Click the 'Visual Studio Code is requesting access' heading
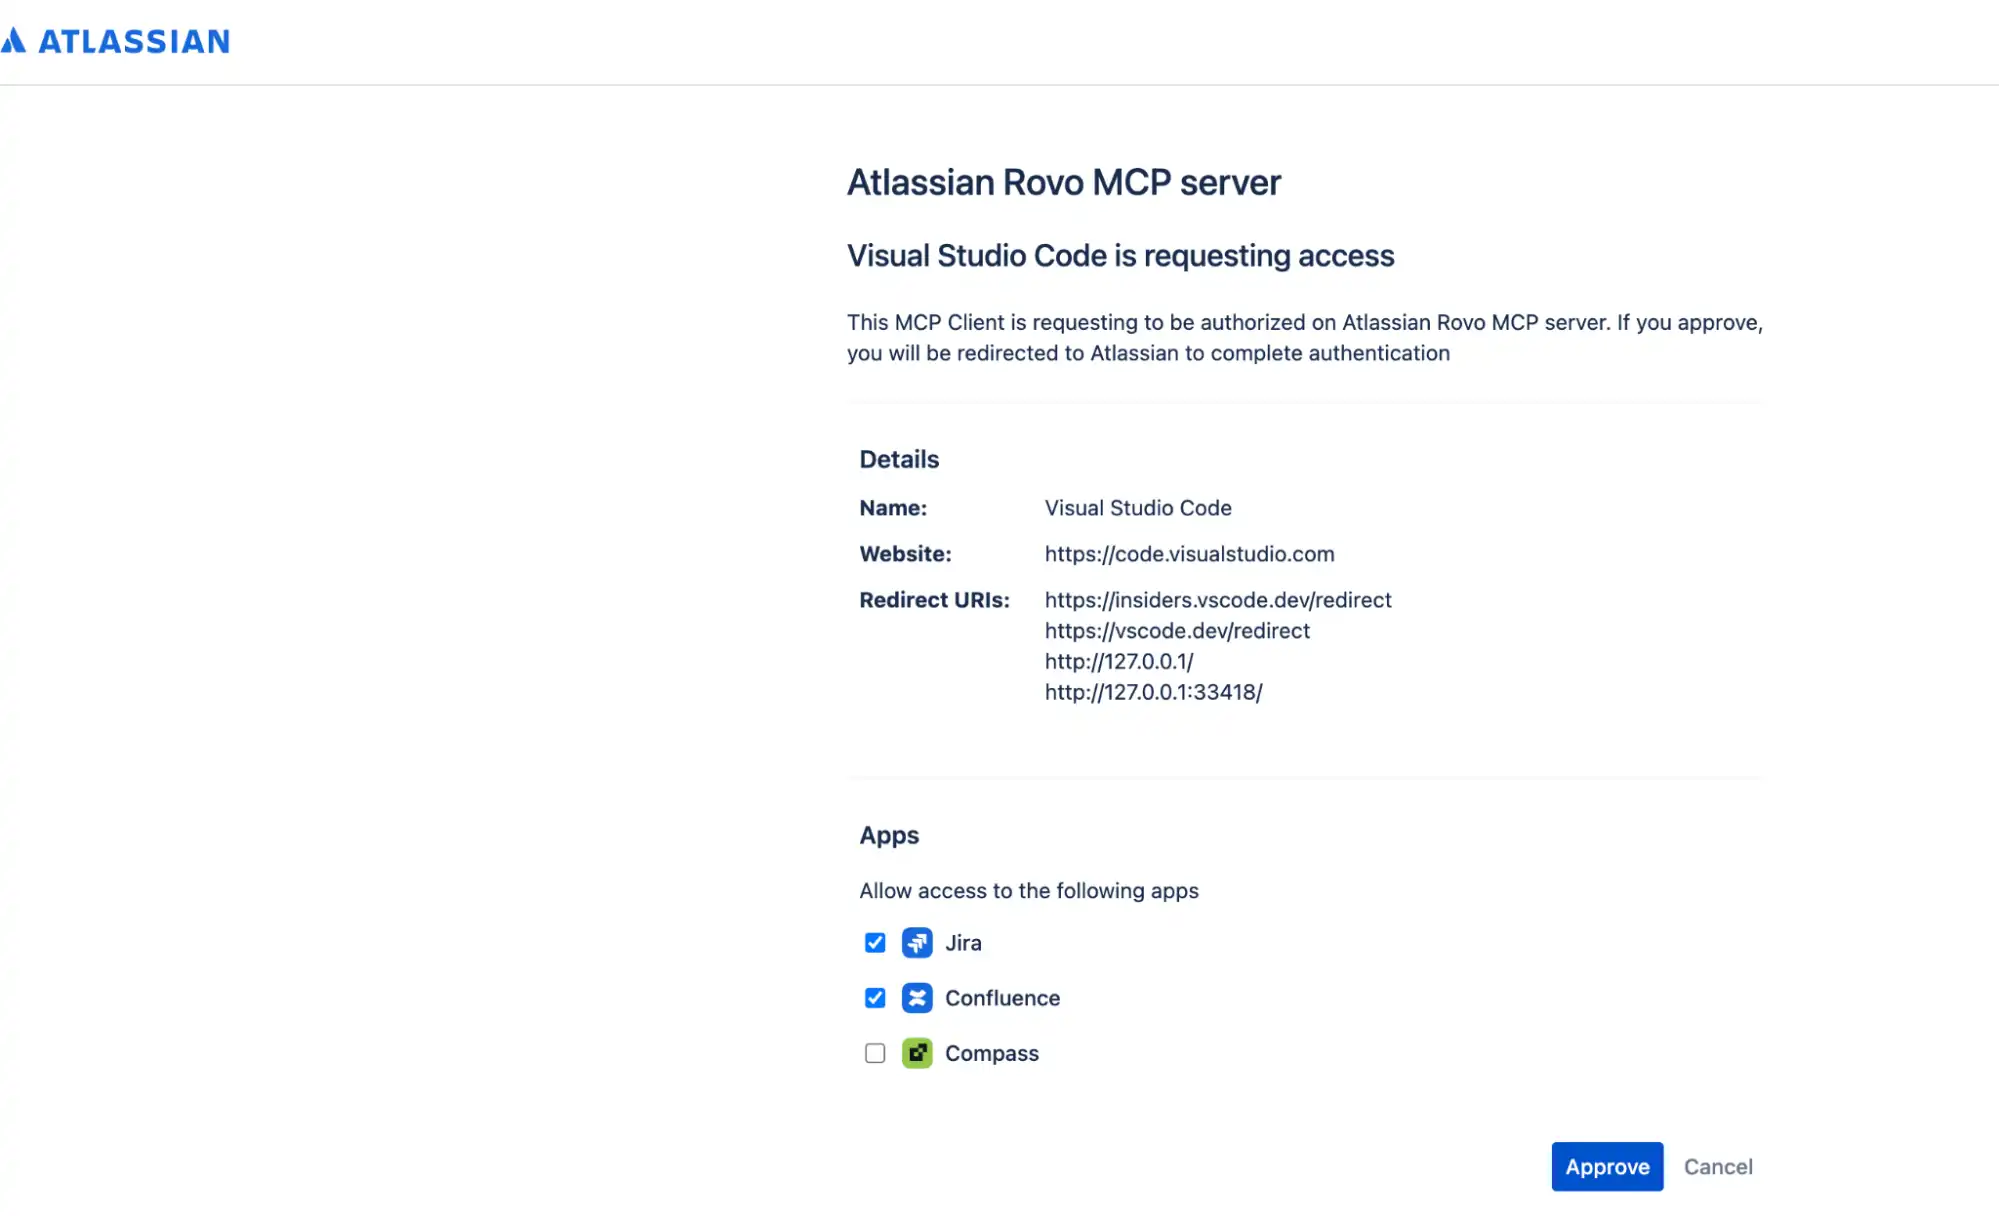The image size is (1999, 1217). [1120, 256]
